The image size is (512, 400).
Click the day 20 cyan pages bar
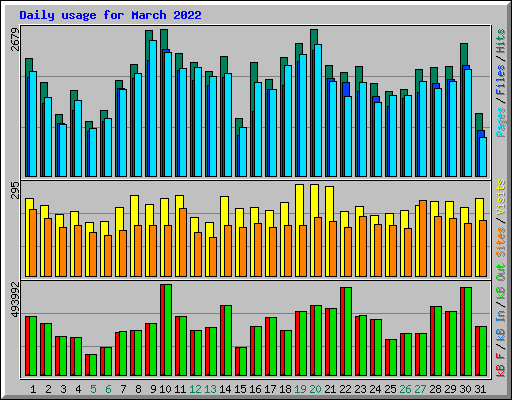[x=318, y=110]
